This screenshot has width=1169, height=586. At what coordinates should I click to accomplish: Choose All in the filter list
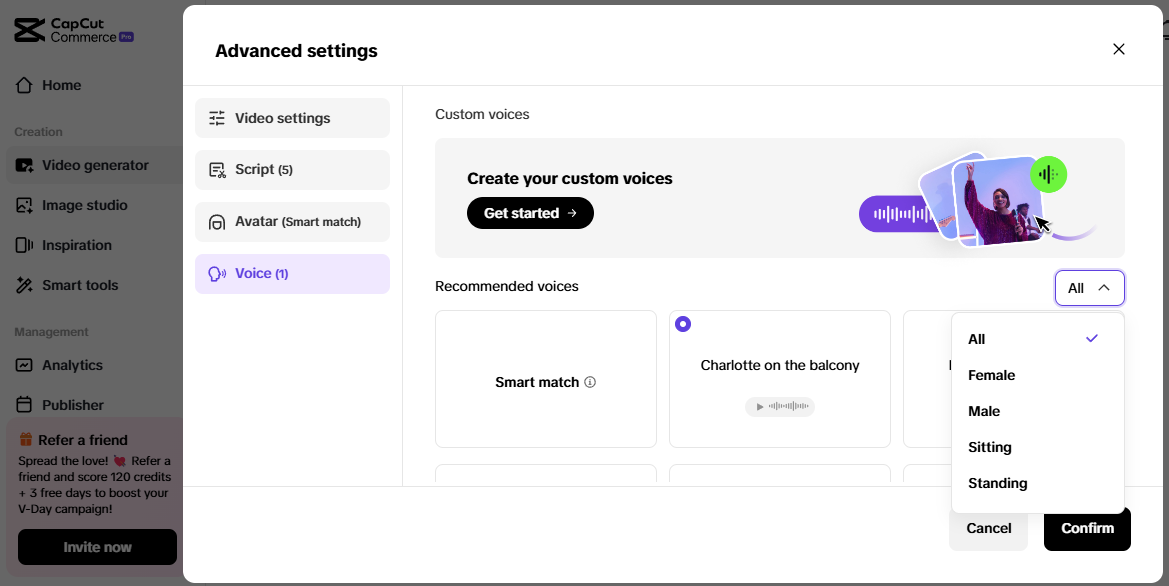pos(1037,339)
